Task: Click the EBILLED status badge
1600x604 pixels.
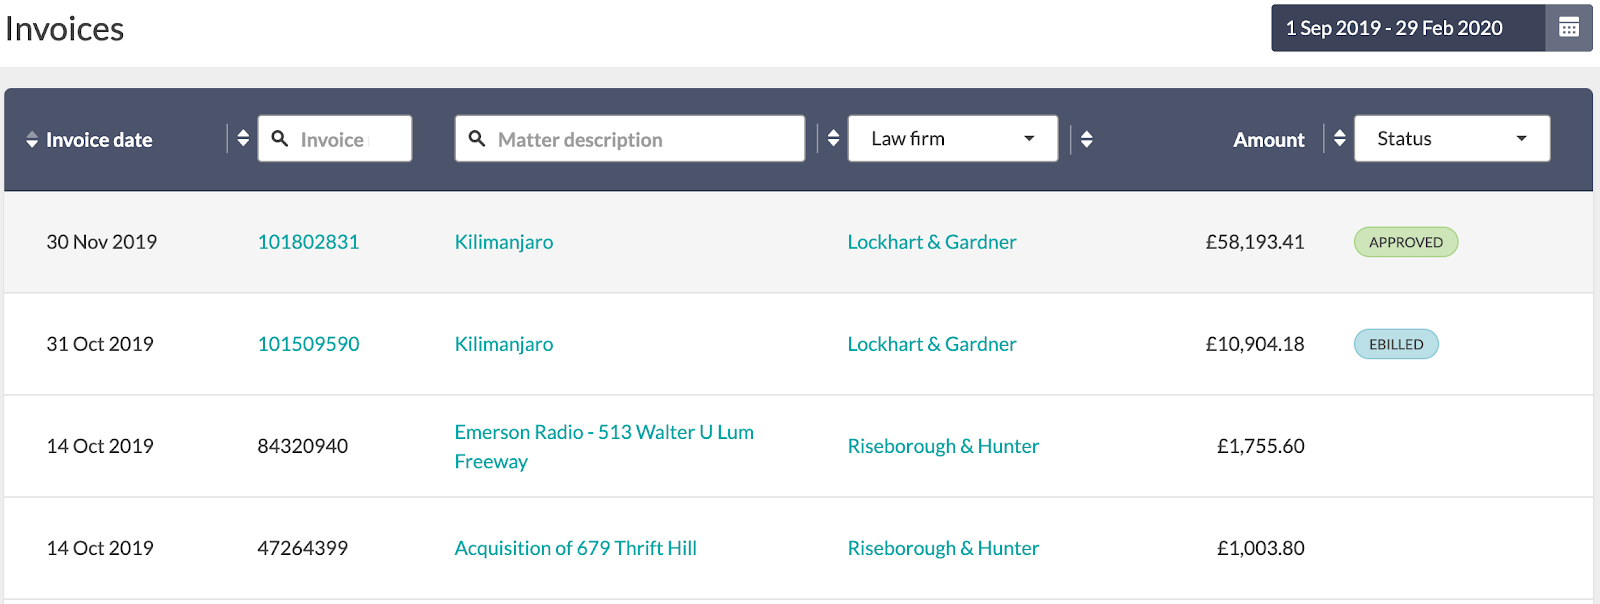Action: pyautogui.click(x=1396, y=344)
